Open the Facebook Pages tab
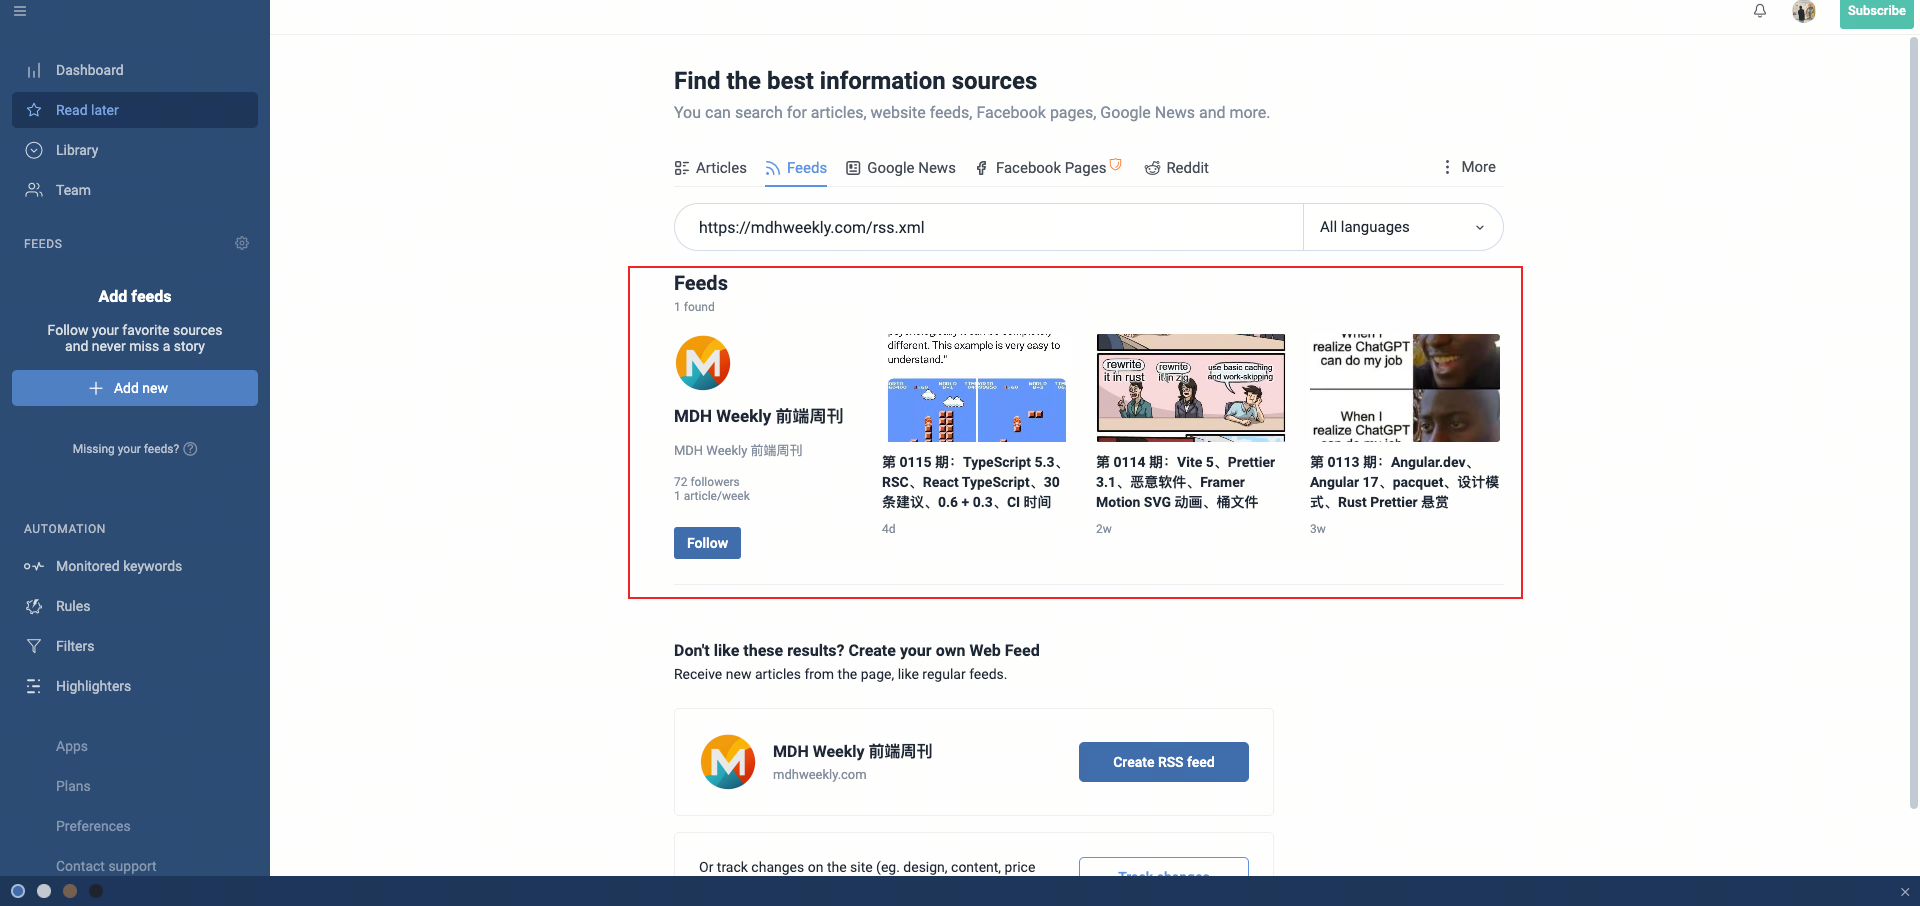The height and width of the screenshot is (906, 1920). 1048,168
